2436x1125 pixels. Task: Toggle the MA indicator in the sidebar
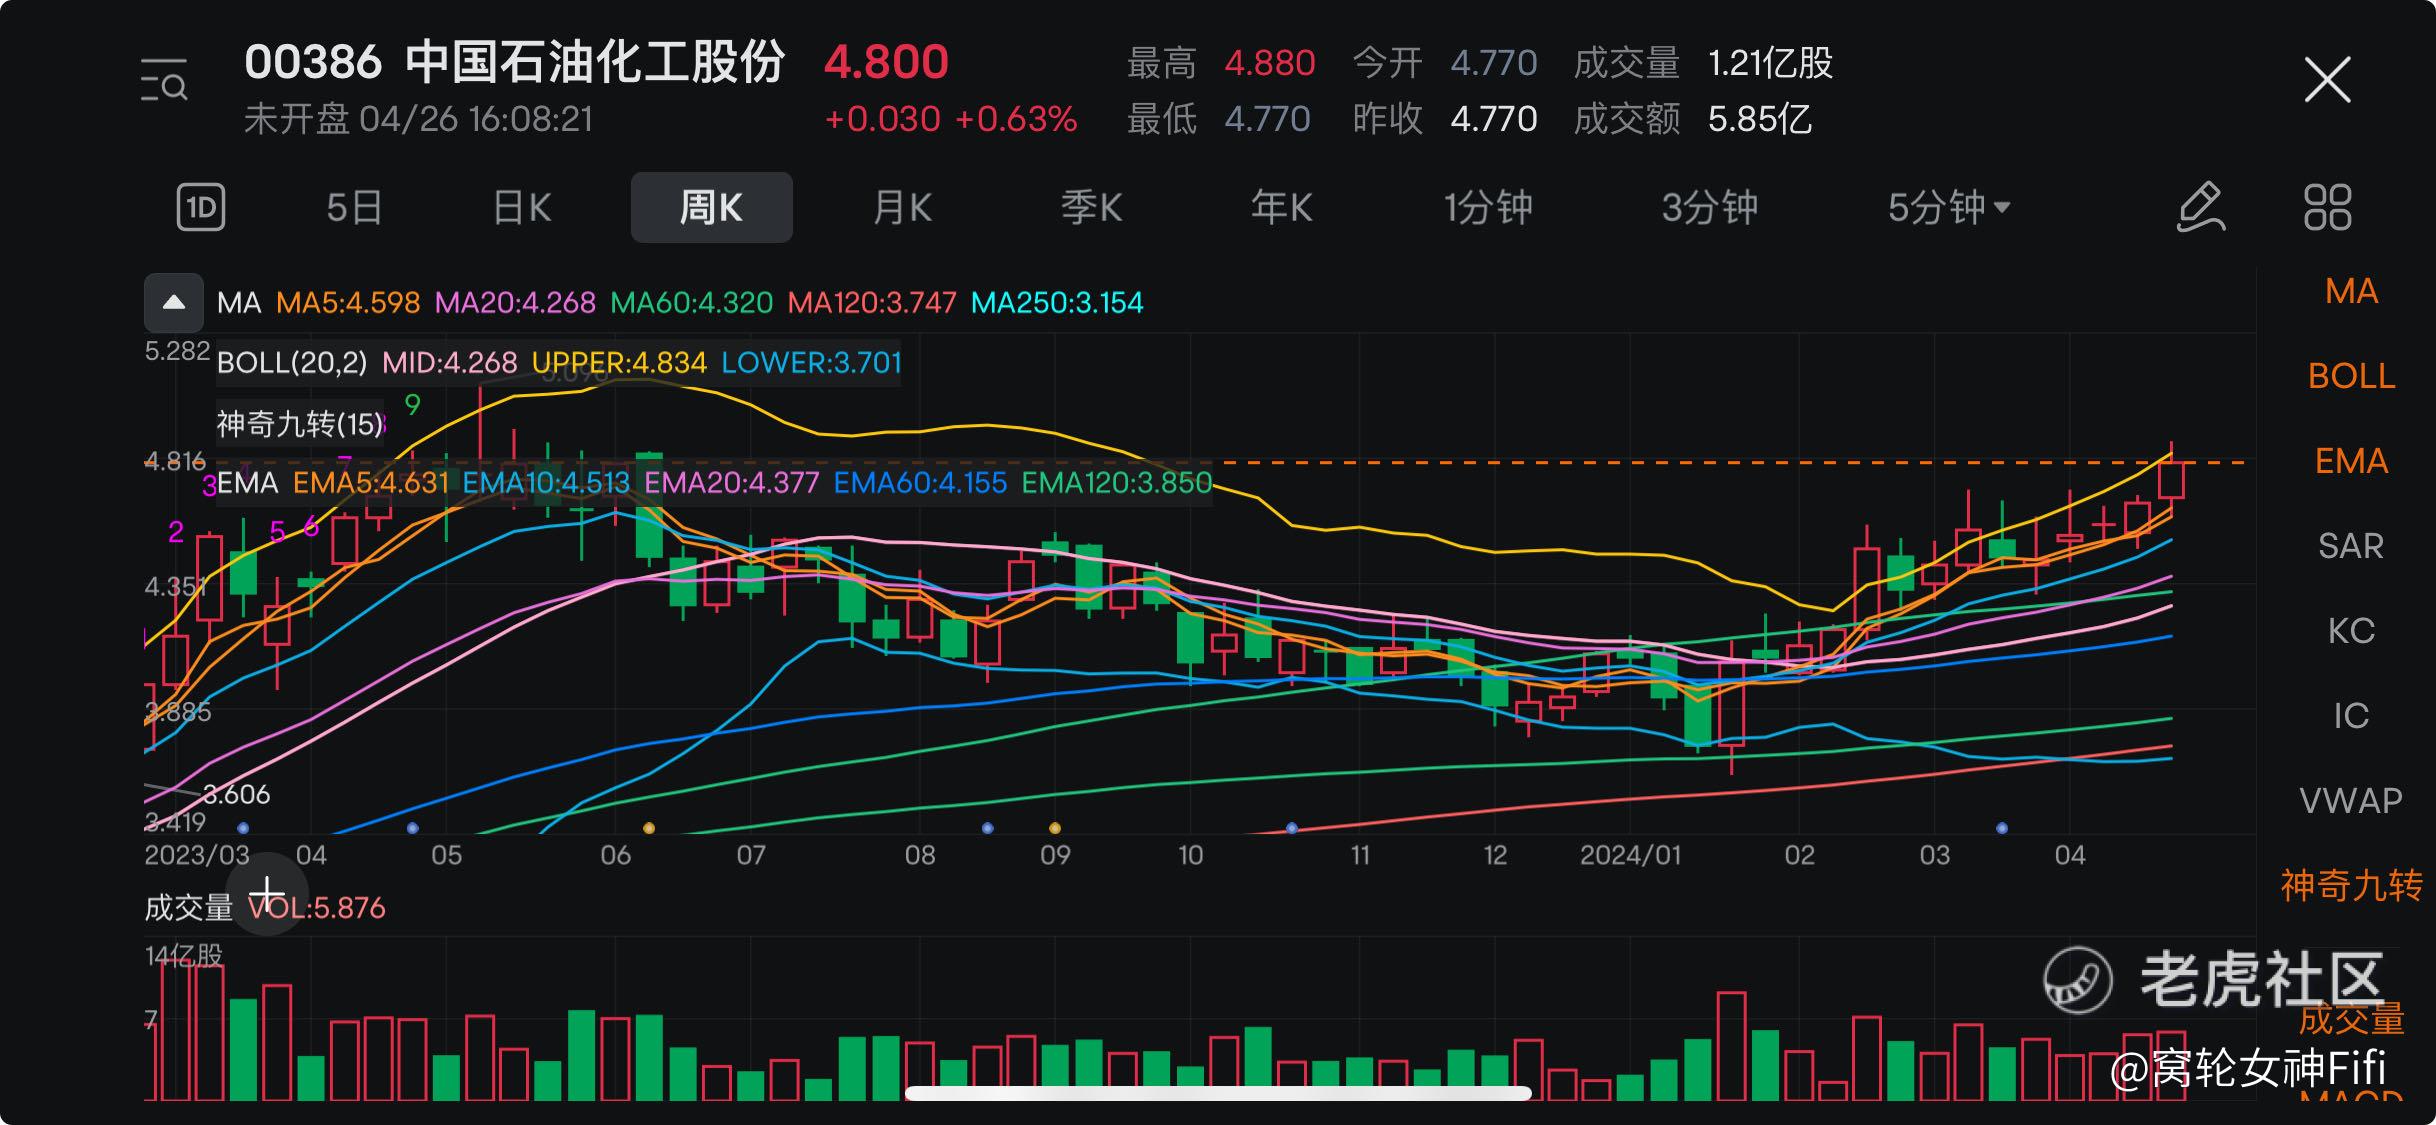click(2351, 291)
